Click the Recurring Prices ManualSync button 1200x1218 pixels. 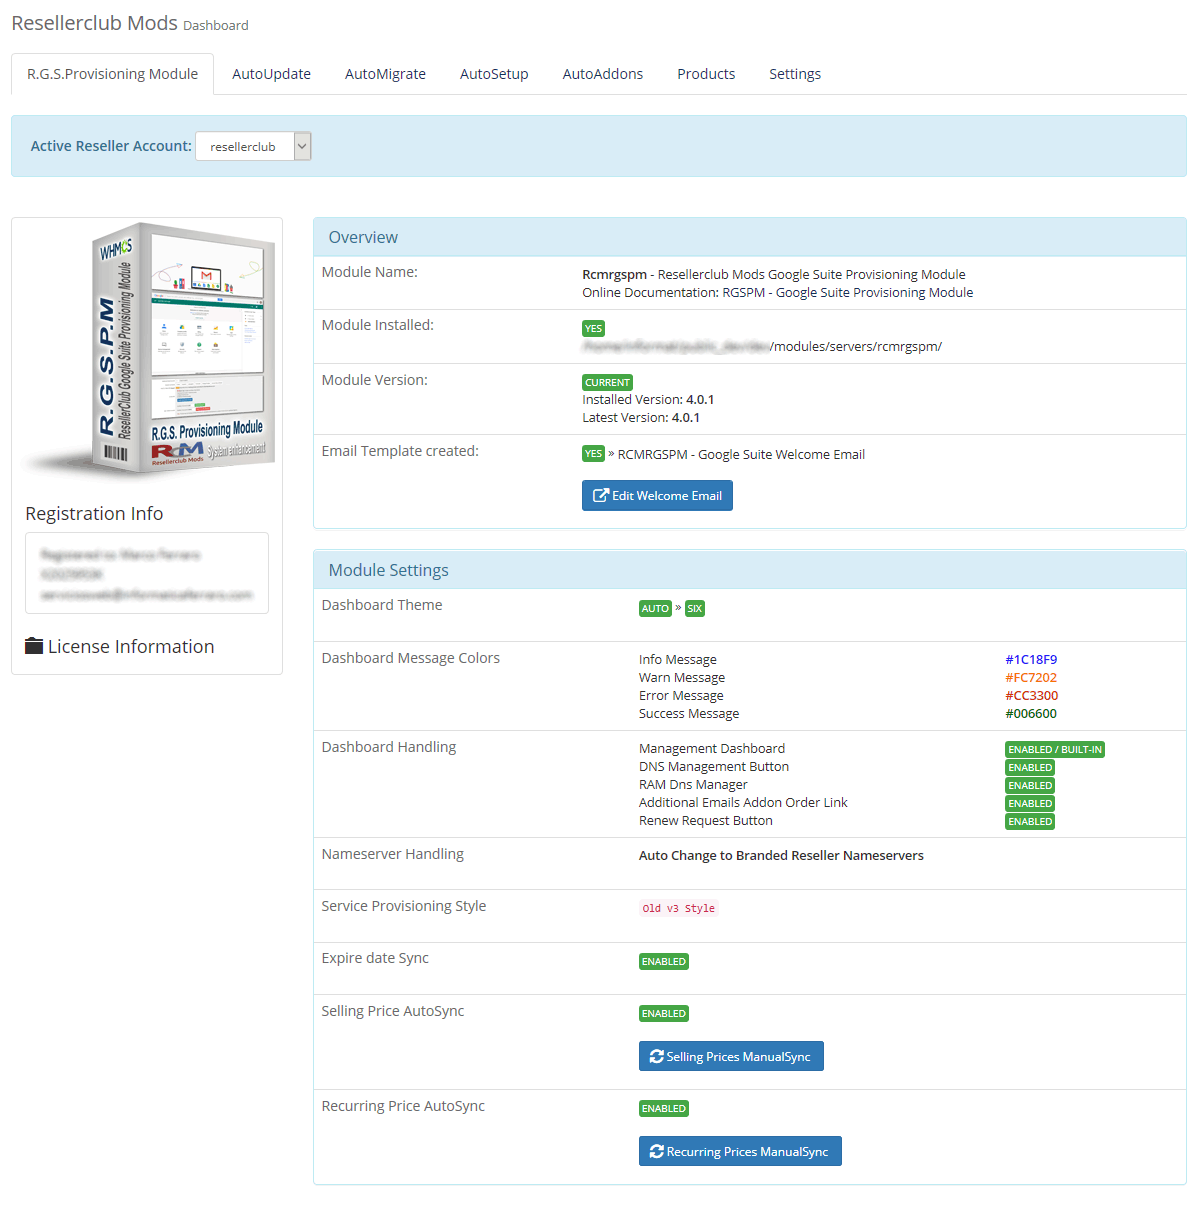[740, 1152]
